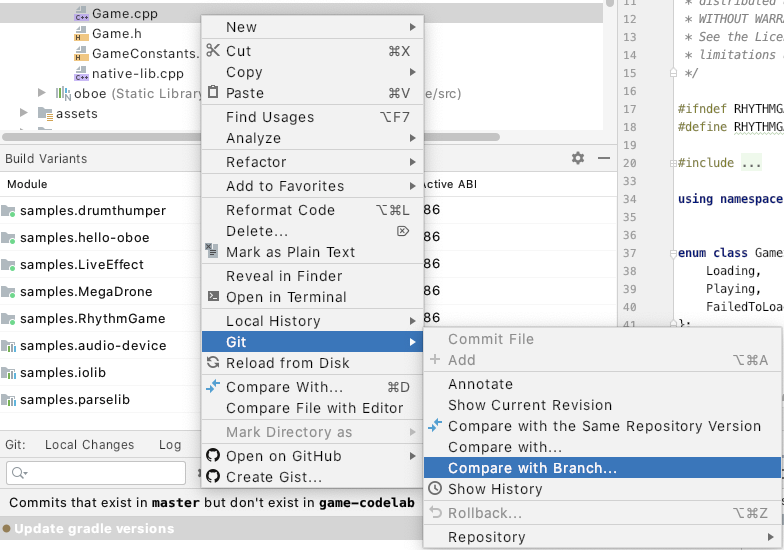Switch to the Local Changes tab

(89, 445)
